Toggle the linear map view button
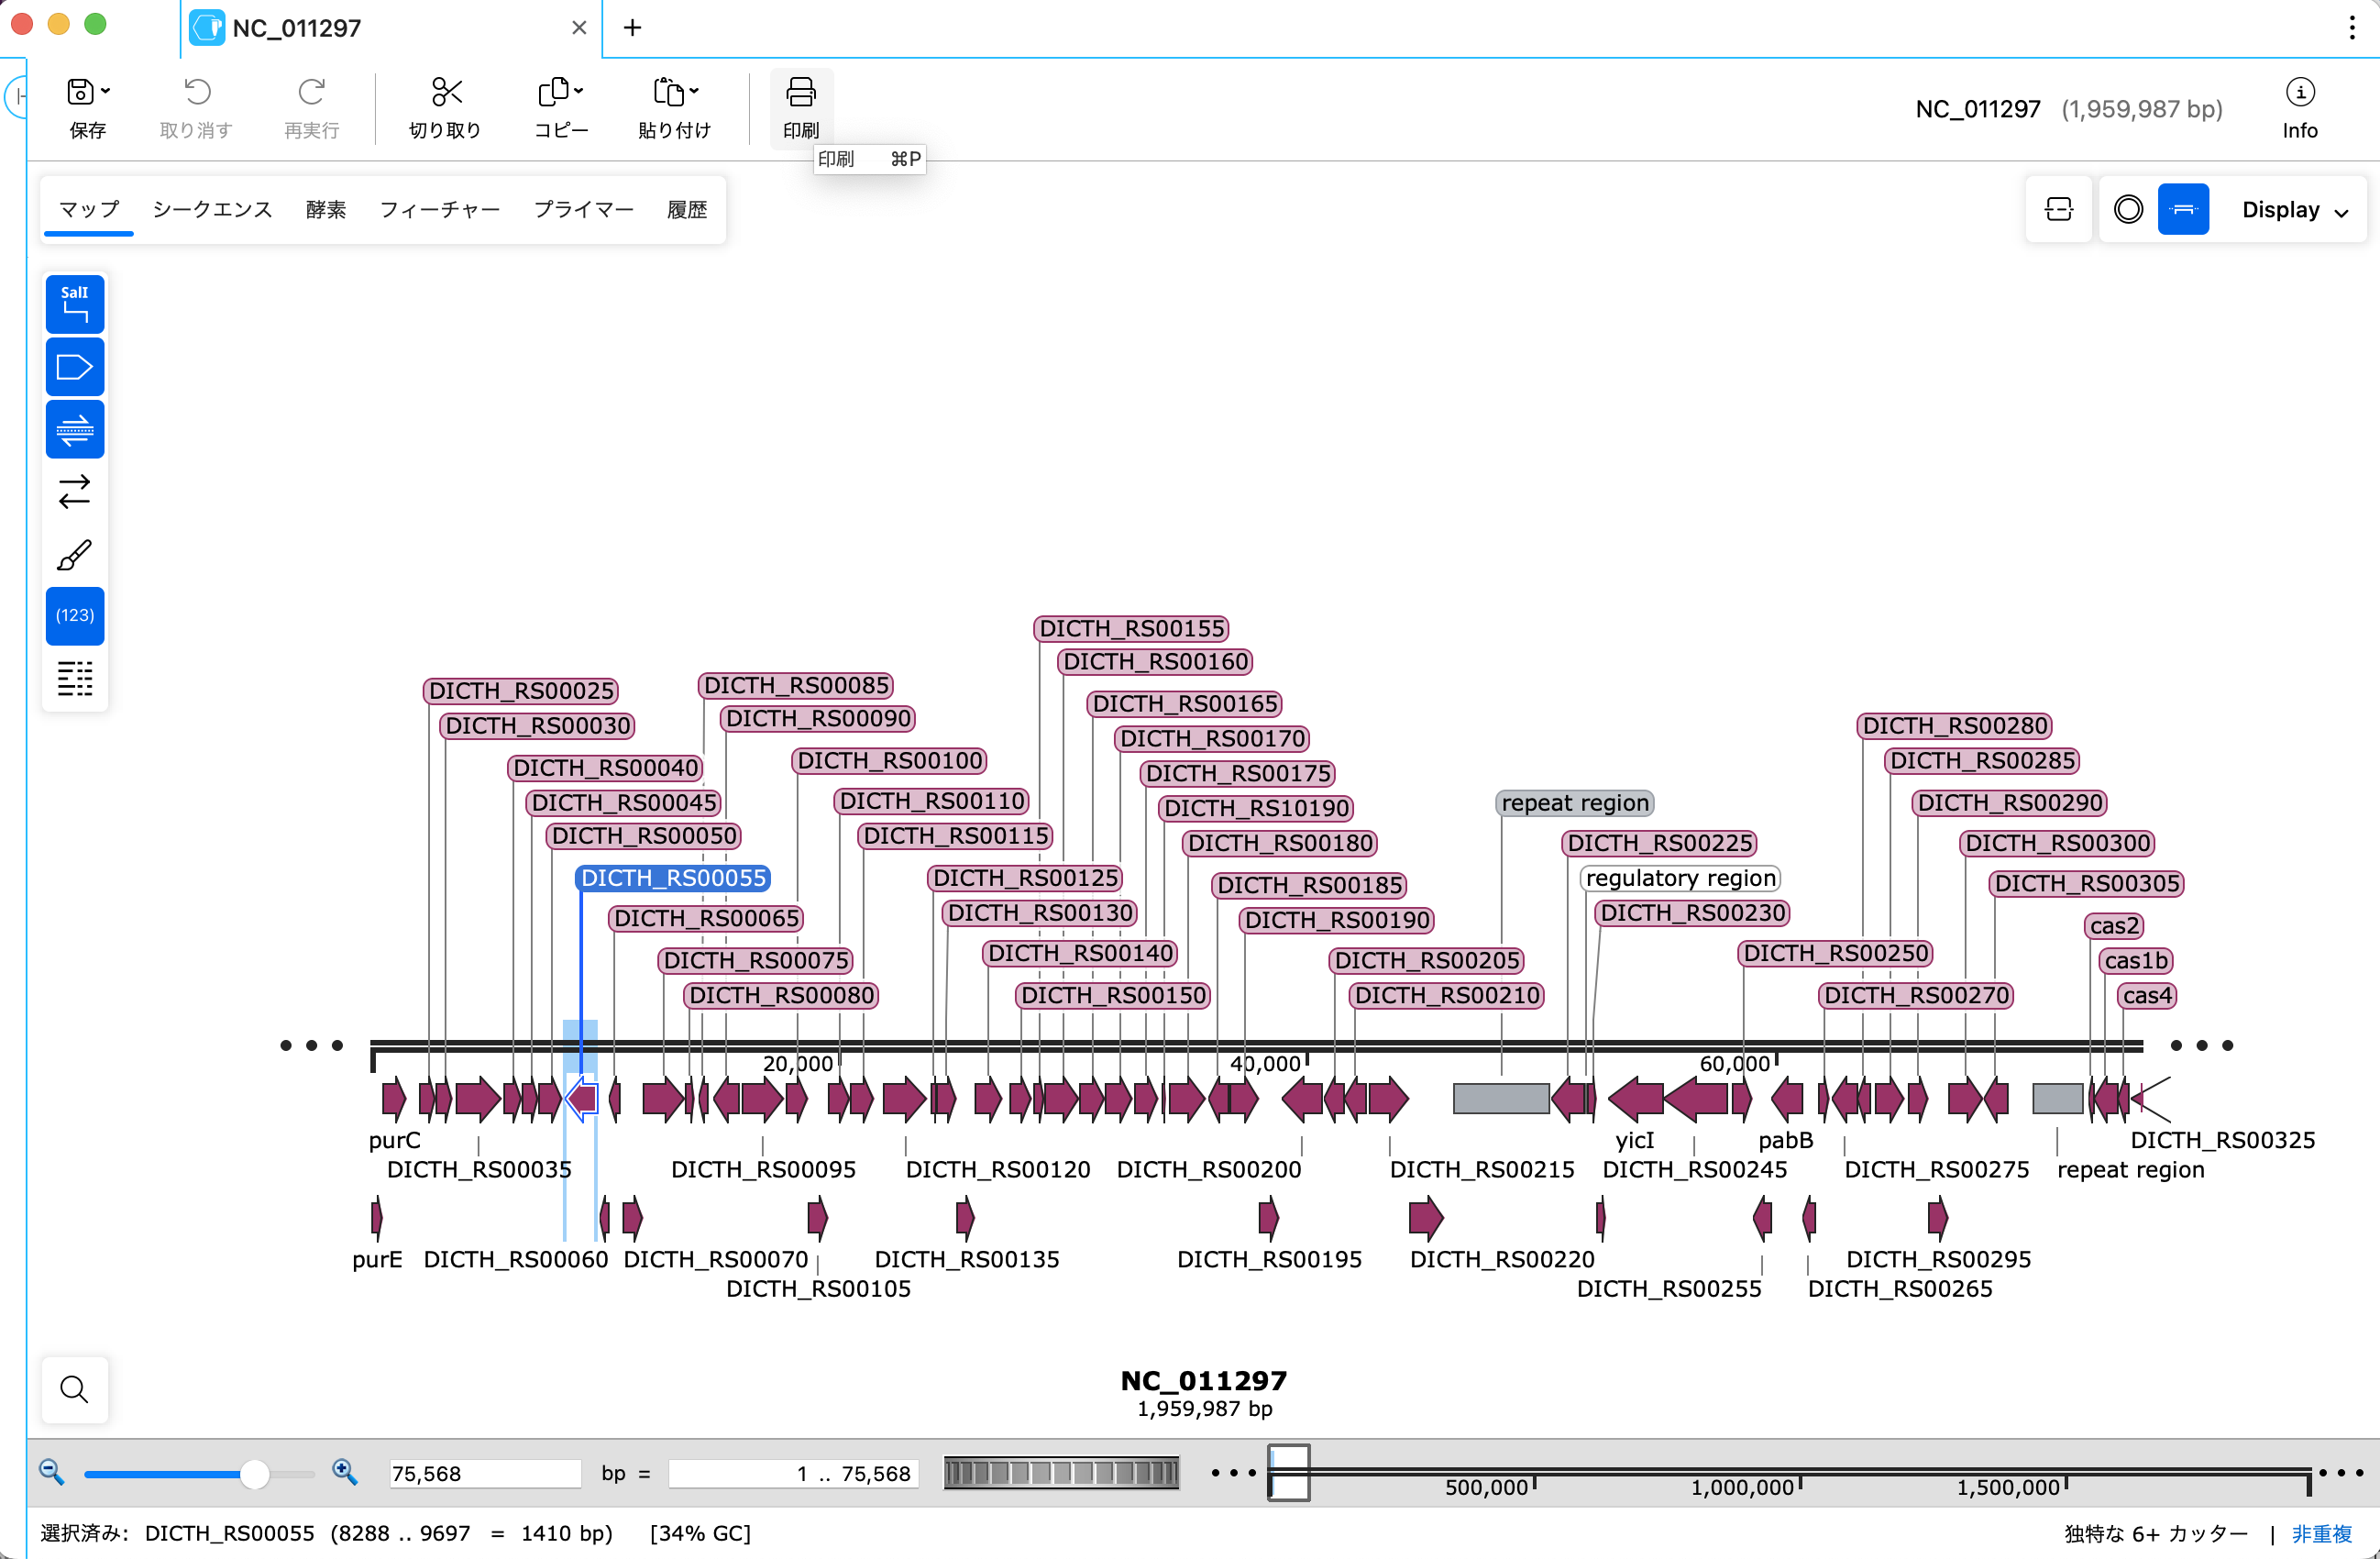 click(x=2184, y=209)
